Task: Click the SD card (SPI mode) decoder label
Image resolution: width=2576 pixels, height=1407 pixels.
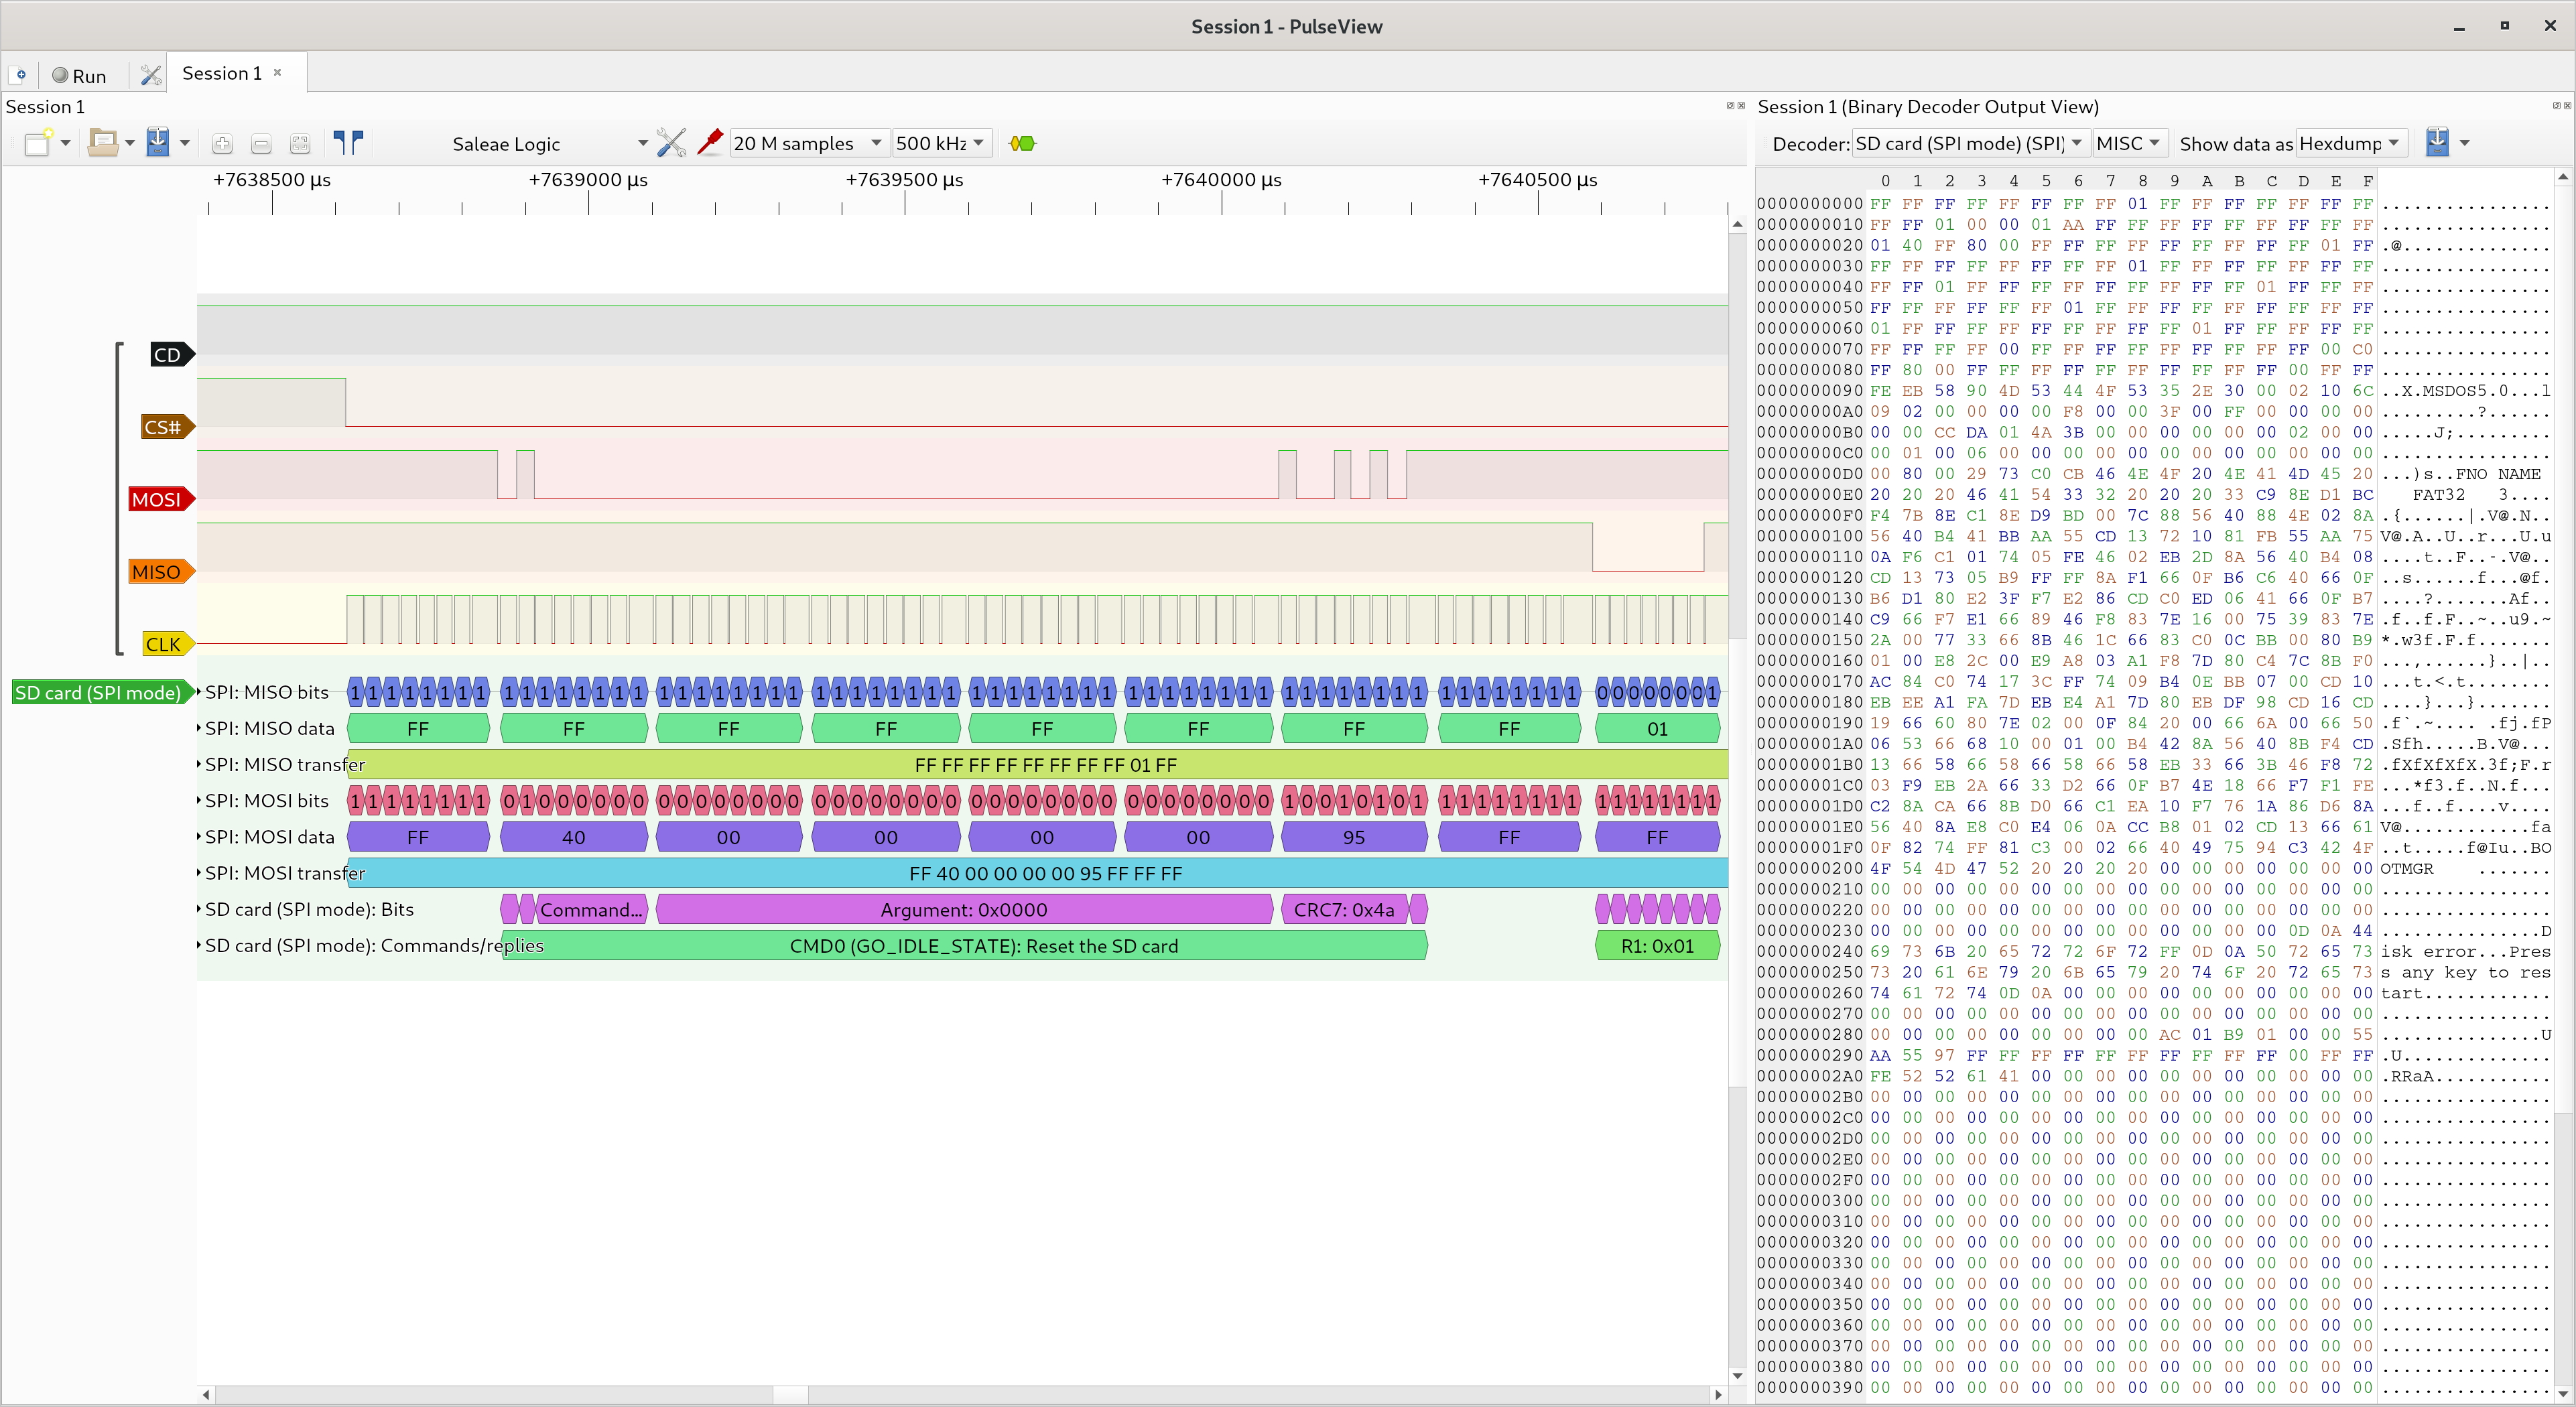Action: click(98, 692)
